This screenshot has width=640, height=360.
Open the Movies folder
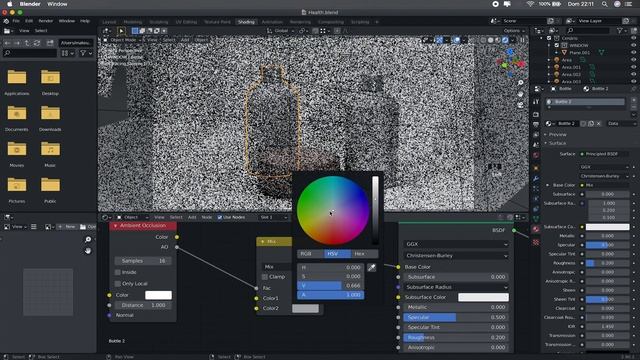pos(17,149)
